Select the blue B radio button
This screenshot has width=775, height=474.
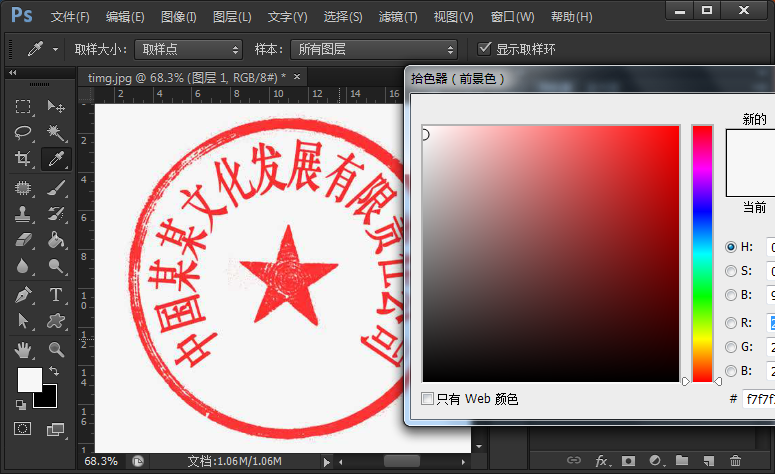click(731, 371)
